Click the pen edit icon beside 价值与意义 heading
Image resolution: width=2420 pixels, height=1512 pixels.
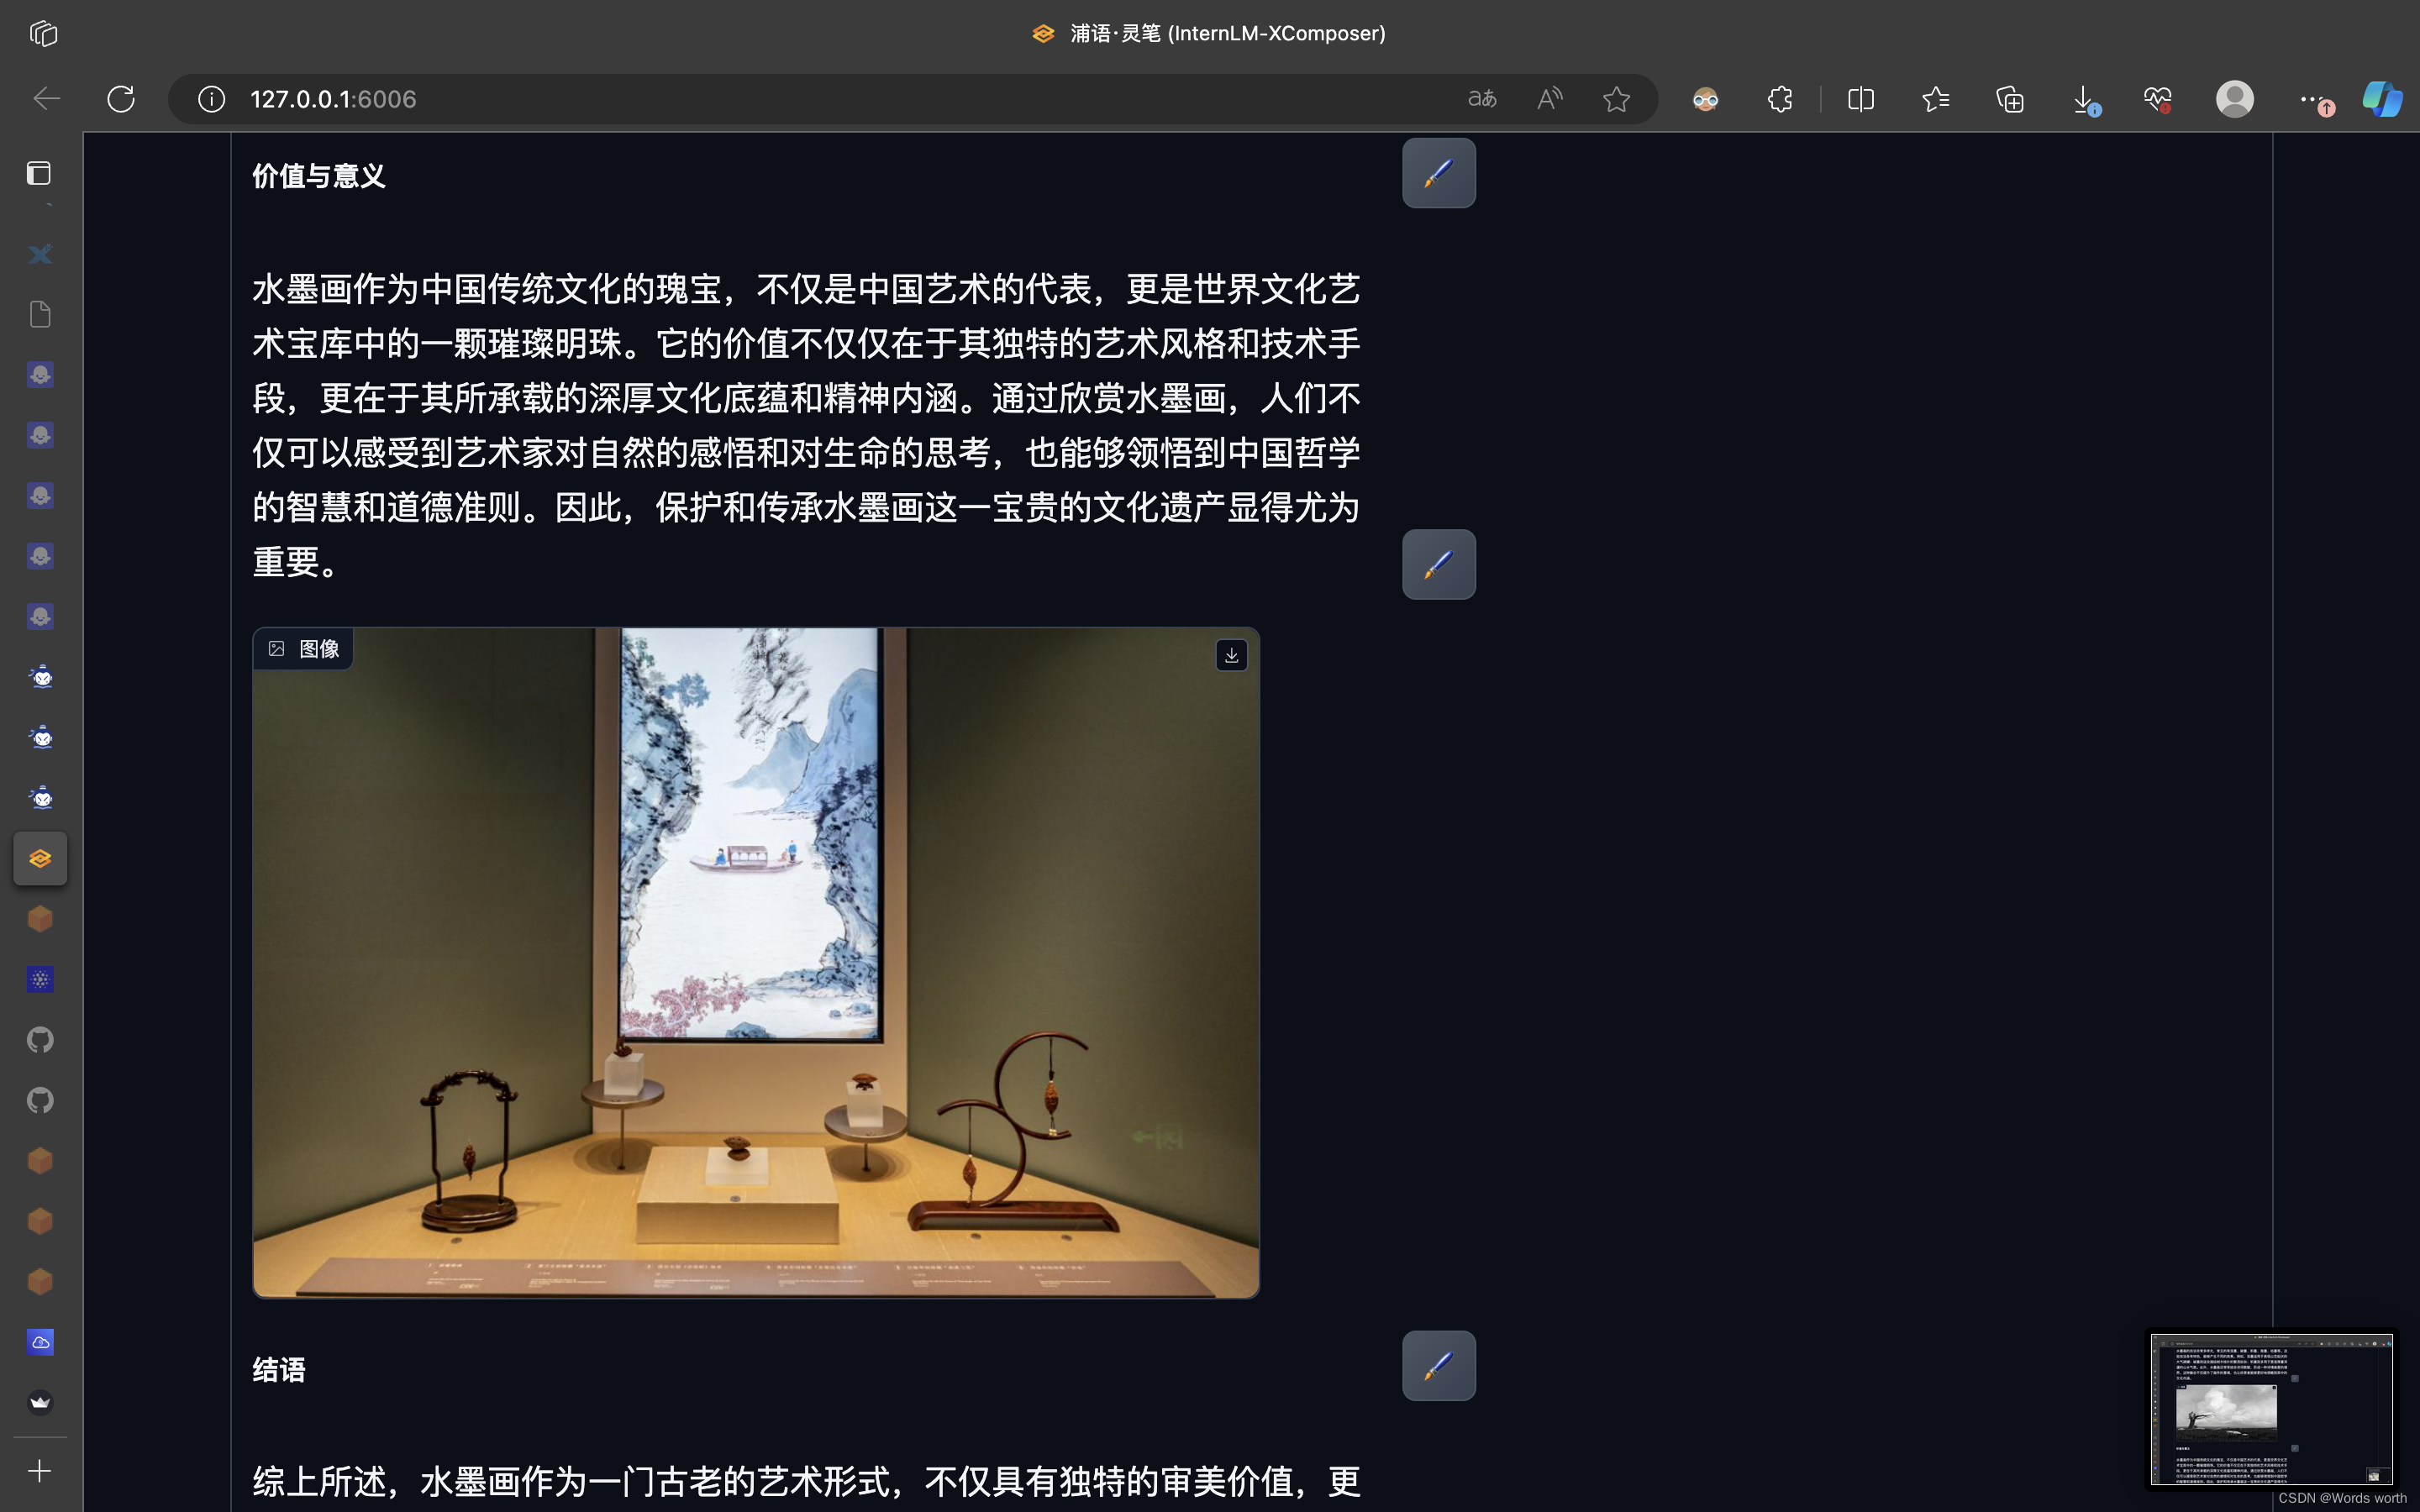click(1438, 173)
